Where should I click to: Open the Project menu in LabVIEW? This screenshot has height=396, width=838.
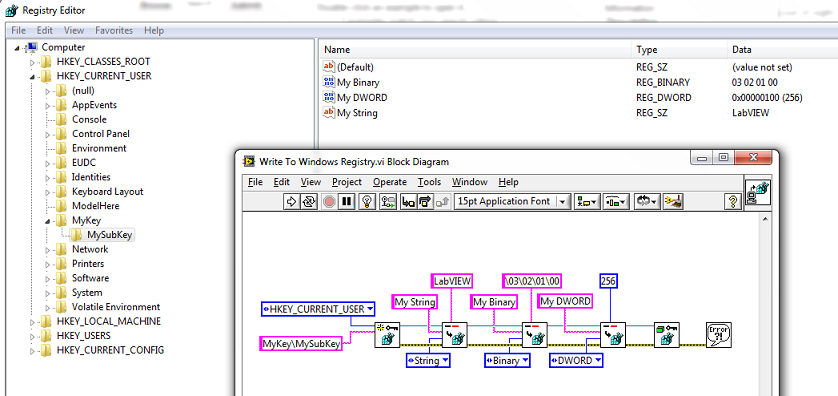(x=347, y=182)
